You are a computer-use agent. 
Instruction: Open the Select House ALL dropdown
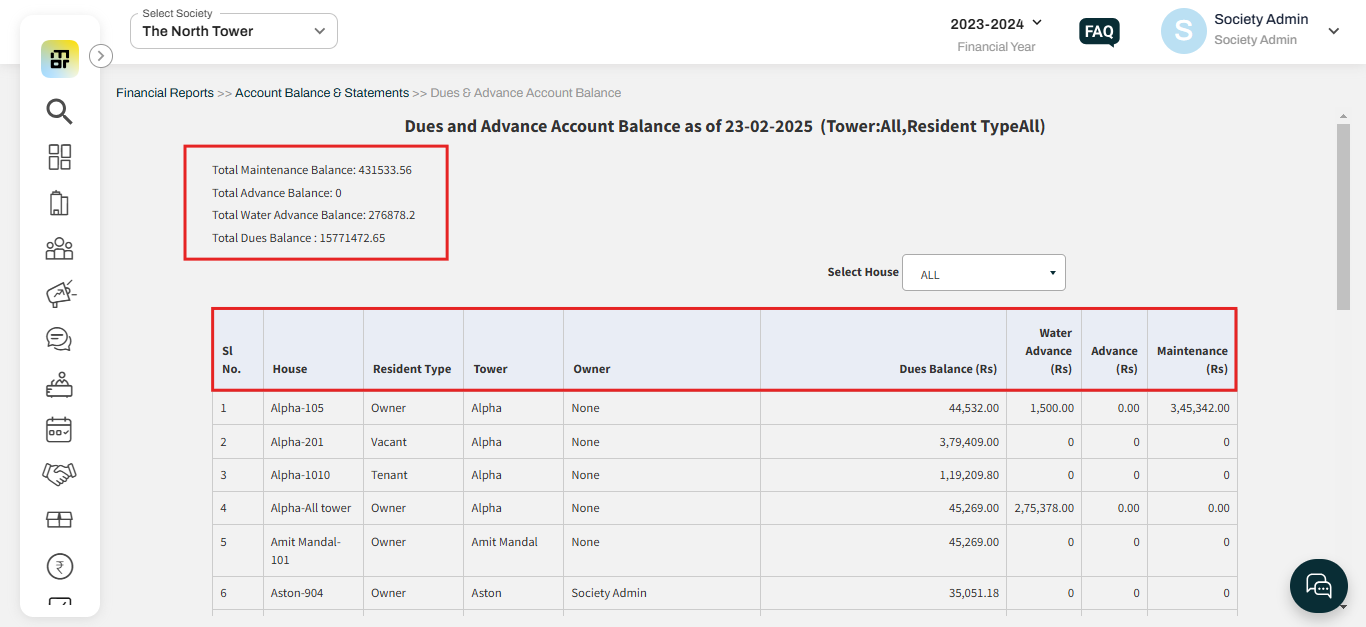(984, 273)
